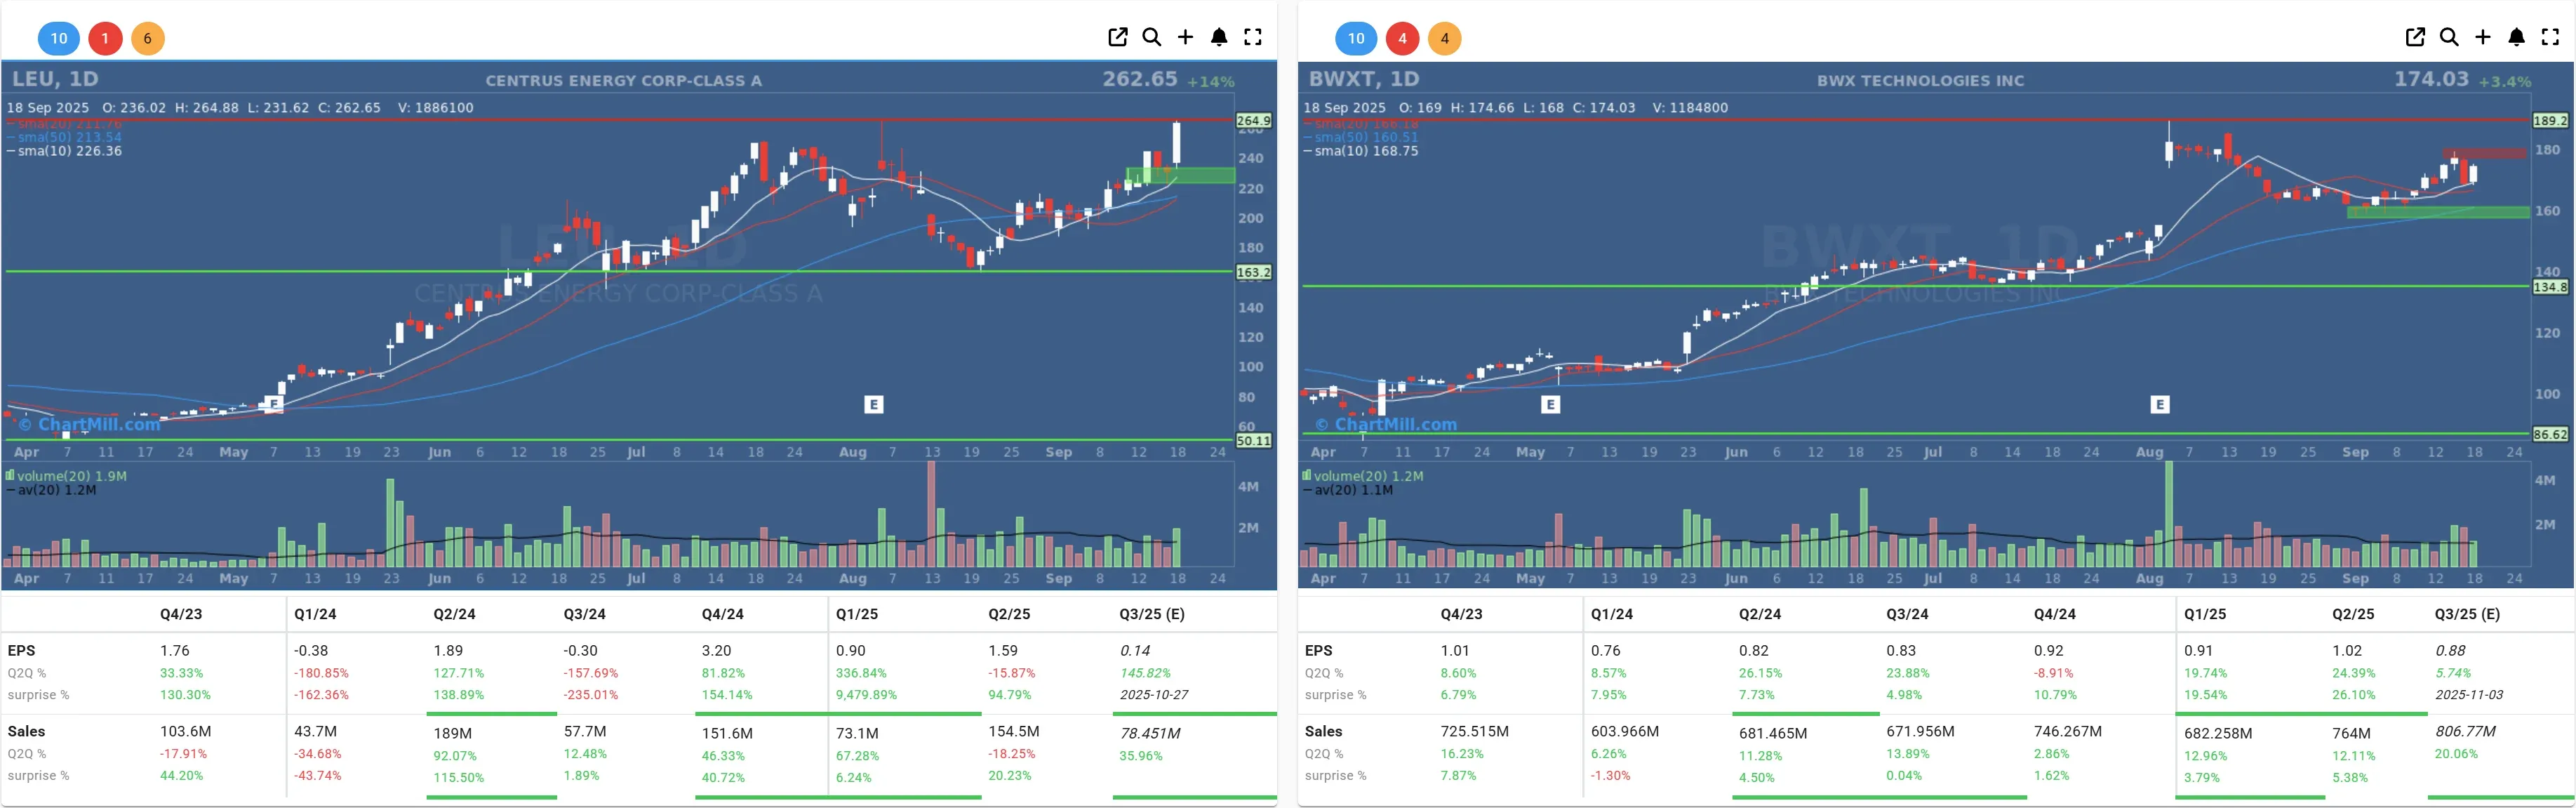Click the August earnings E marker on BWXT
Image resolution: width=2576 pixels, height=808 pixels.
(x=2160, y=404)
